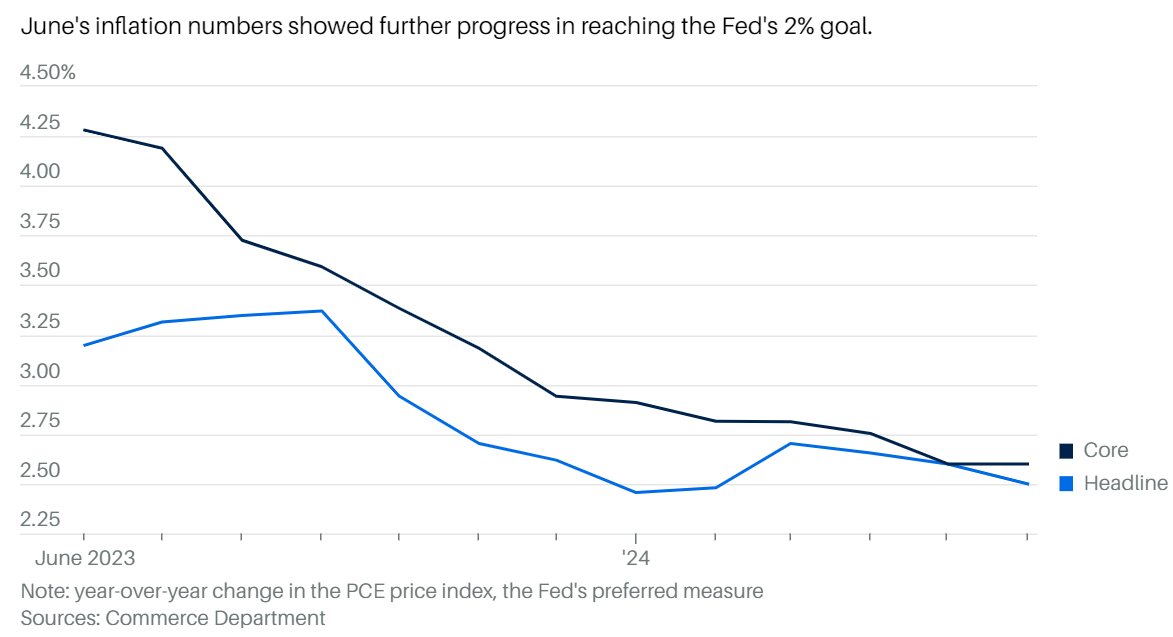Screen dimensions: 1173x637
Task: Click the Core legend color swatch
Action: pyautogui.click(x=1066, y=451)
